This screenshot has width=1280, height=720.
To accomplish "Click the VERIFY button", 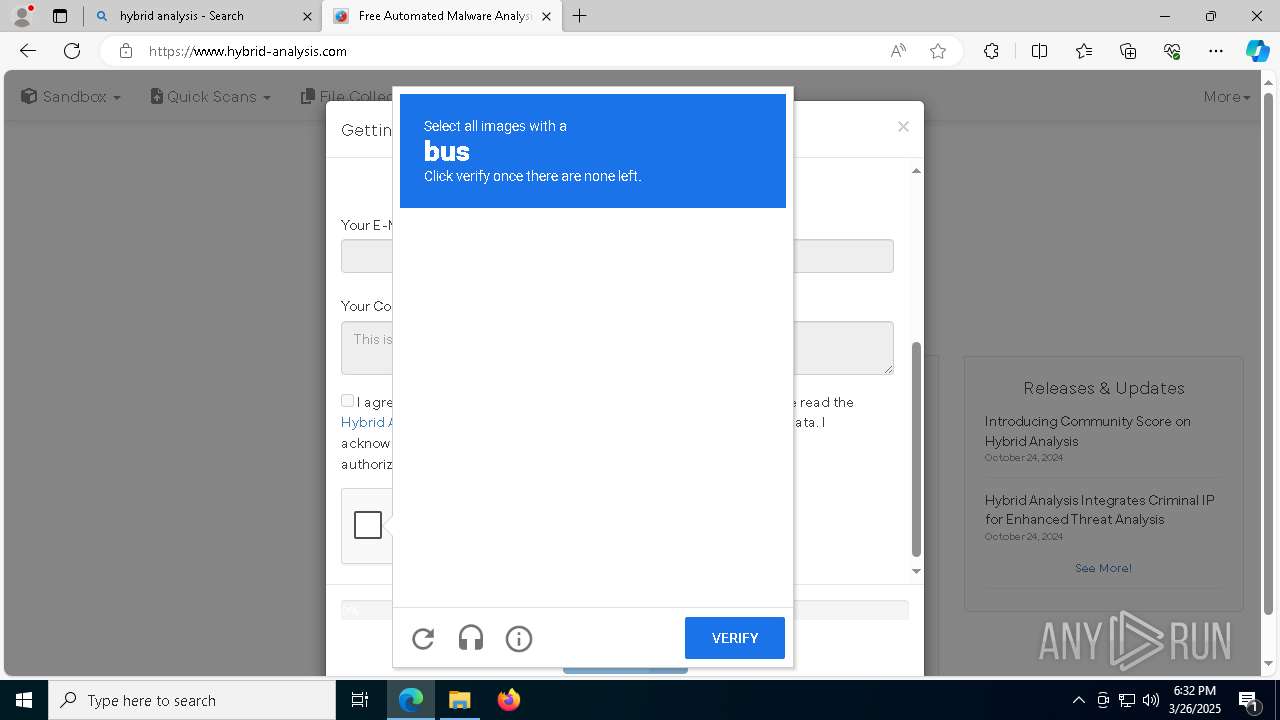I will (735, 638).
